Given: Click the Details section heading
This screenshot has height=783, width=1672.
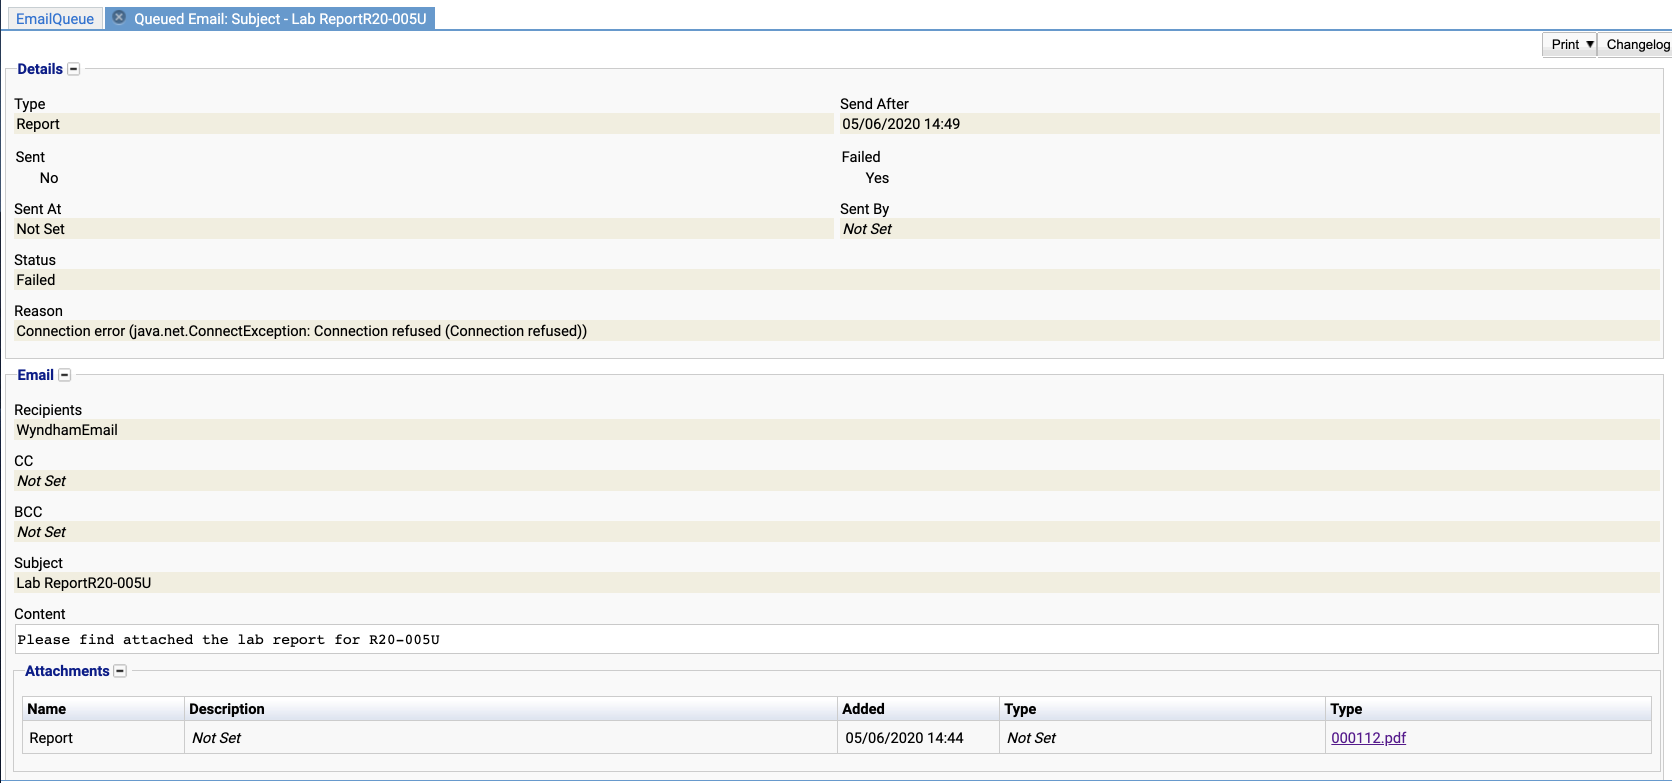Looking at the screenshot, I should tap(40, 69).
